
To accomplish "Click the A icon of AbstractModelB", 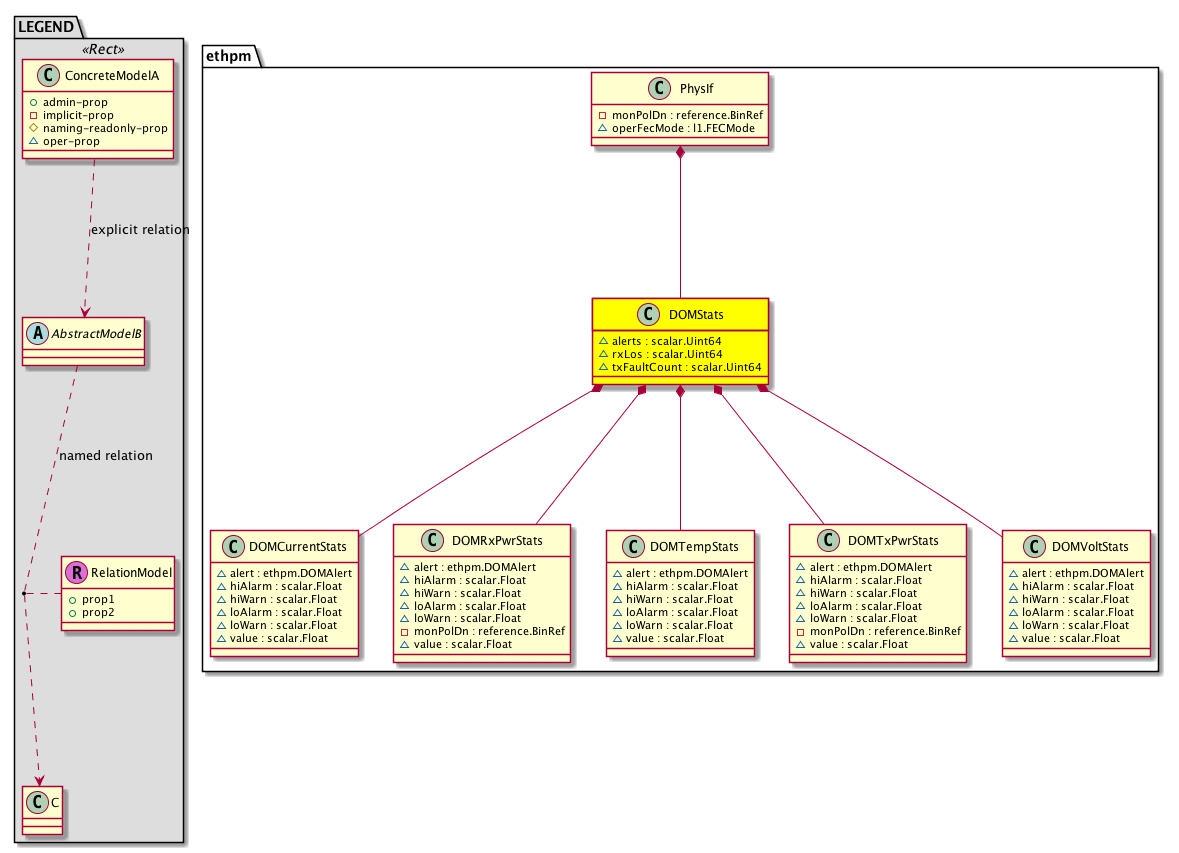I will point(35,332).
